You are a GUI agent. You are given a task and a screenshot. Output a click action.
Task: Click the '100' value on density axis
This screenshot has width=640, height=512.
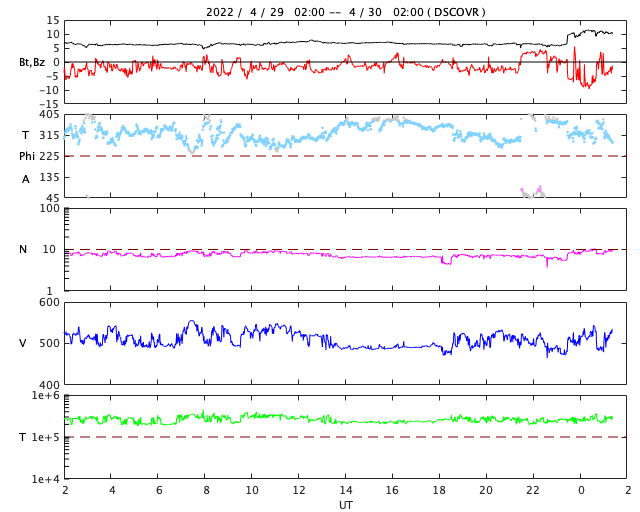(x=49, y=208)
